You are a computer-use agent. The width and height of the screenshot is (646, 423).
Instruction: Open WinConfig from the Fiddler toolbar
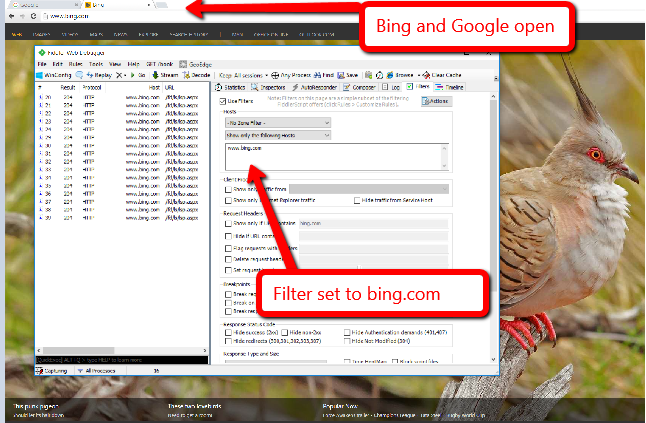click(54, 75)
